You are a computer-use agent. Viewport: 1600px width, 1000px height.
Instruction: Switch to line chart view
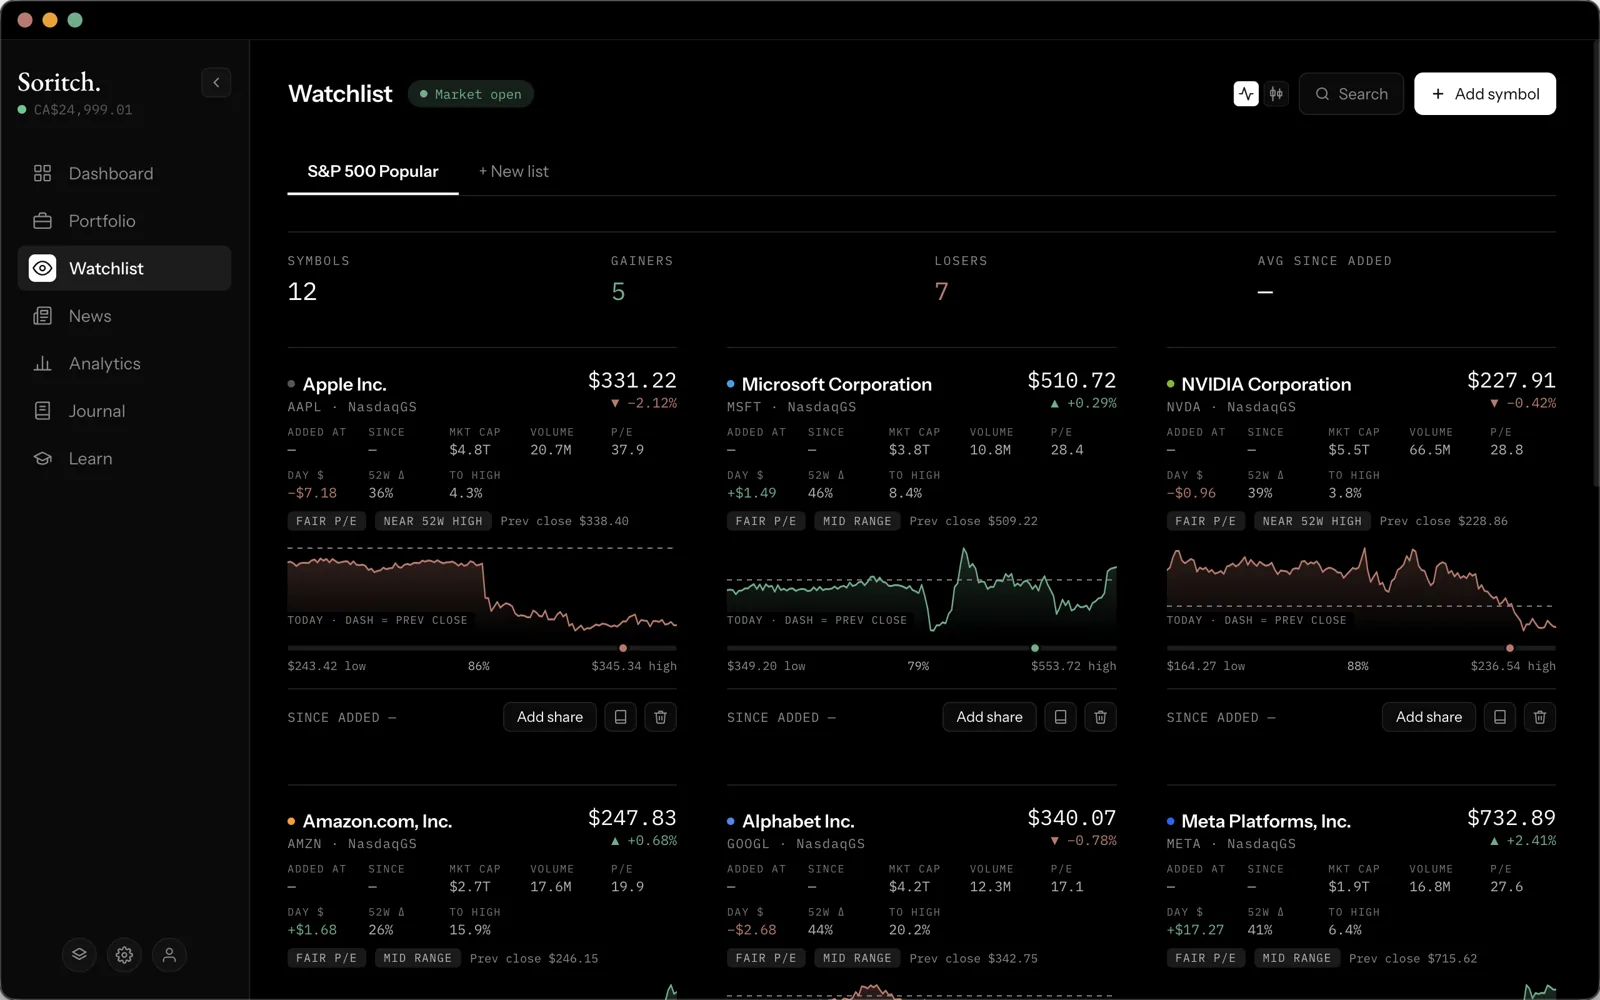coord(1246,94)
